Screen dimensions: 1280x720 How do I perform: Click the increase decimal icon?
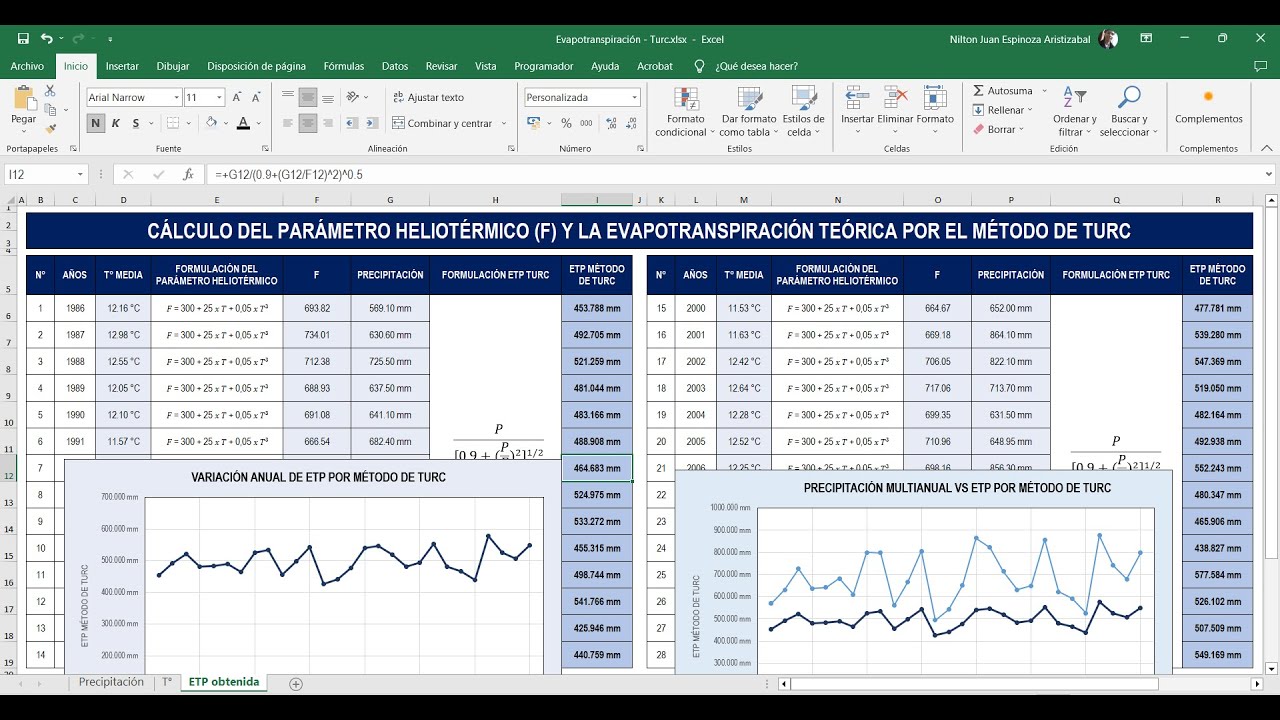pos(609,123)
